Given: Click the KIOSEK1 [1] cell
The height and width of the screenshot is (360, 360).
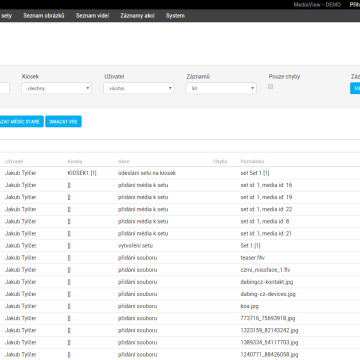Looking at the screenshot, I should tap(82, 173).
